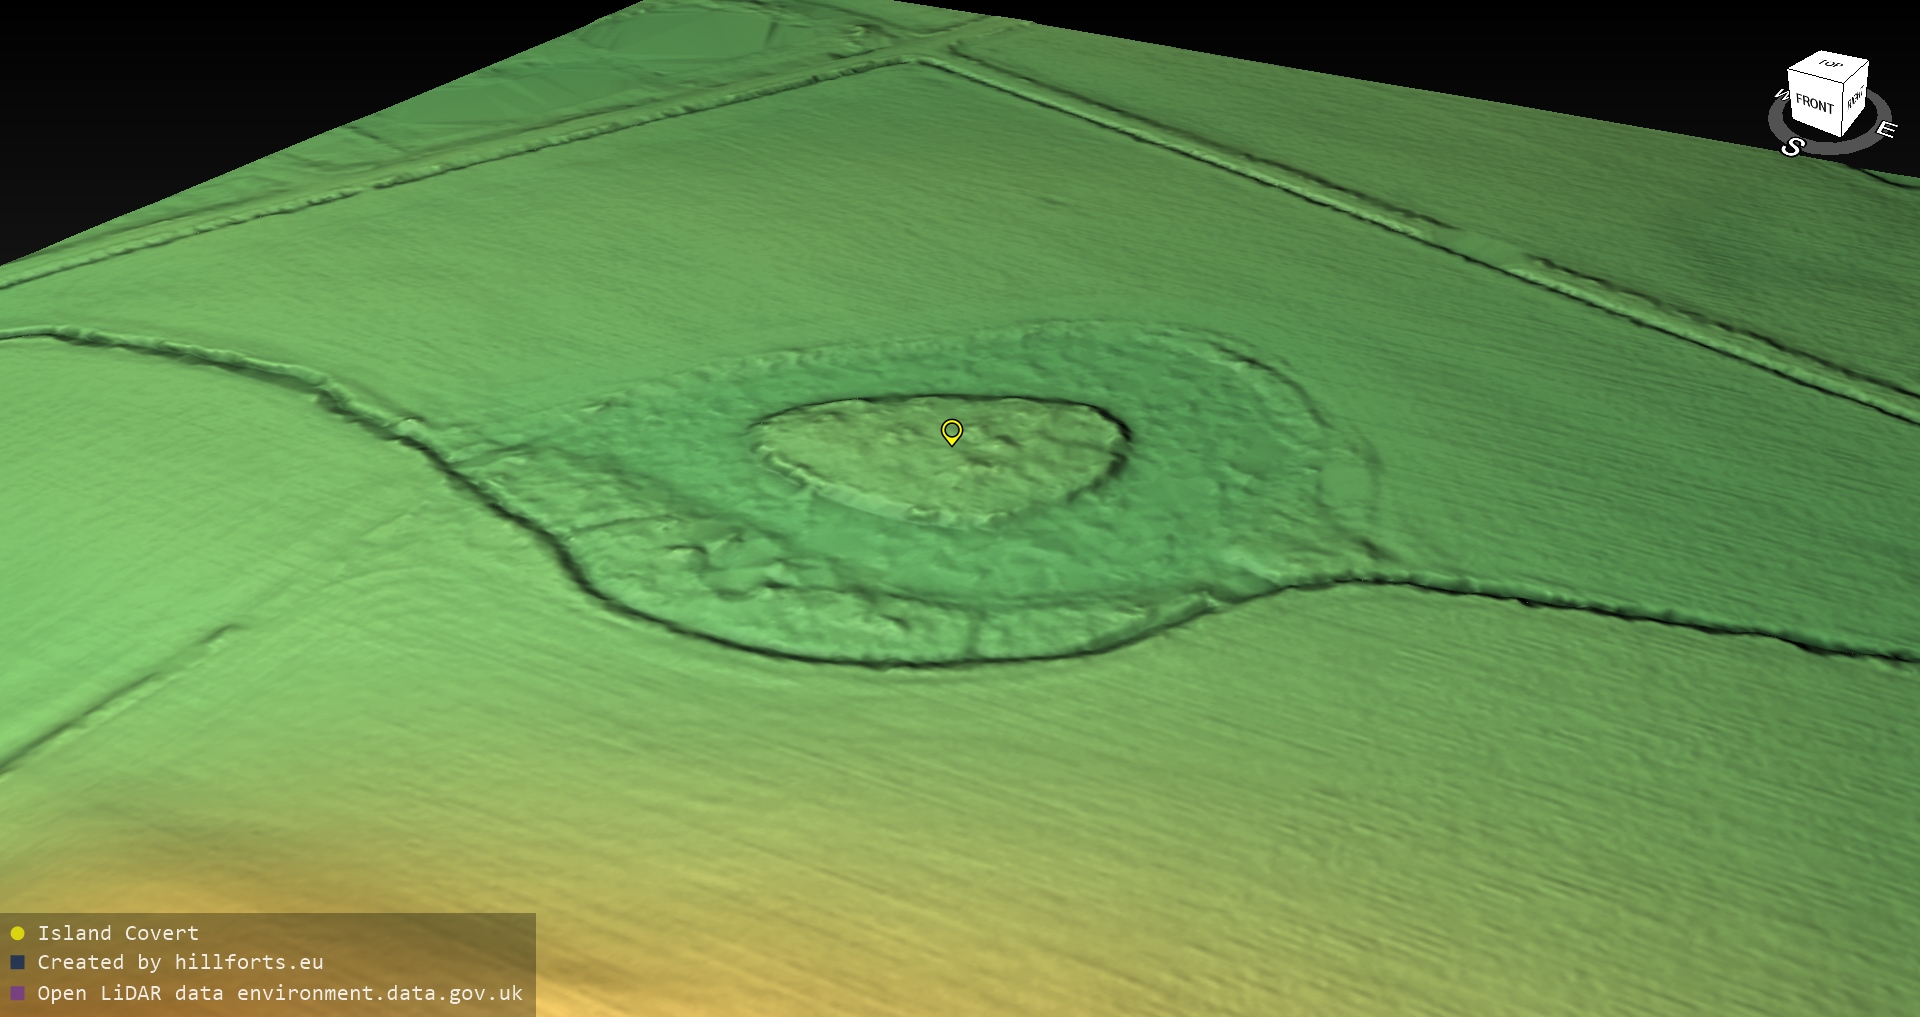Click the FRONT face of the view cube
This screenshot has width=1920, height=1017.
1813,104
